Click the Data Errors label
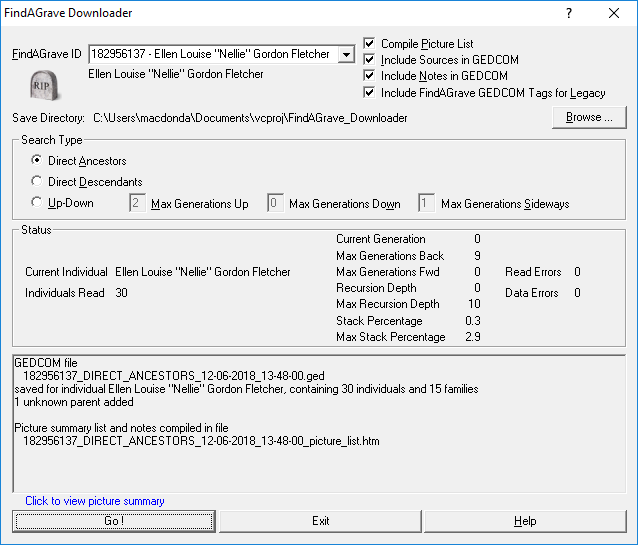This screenshot has height=546, width=639. [x=532, y=293]
